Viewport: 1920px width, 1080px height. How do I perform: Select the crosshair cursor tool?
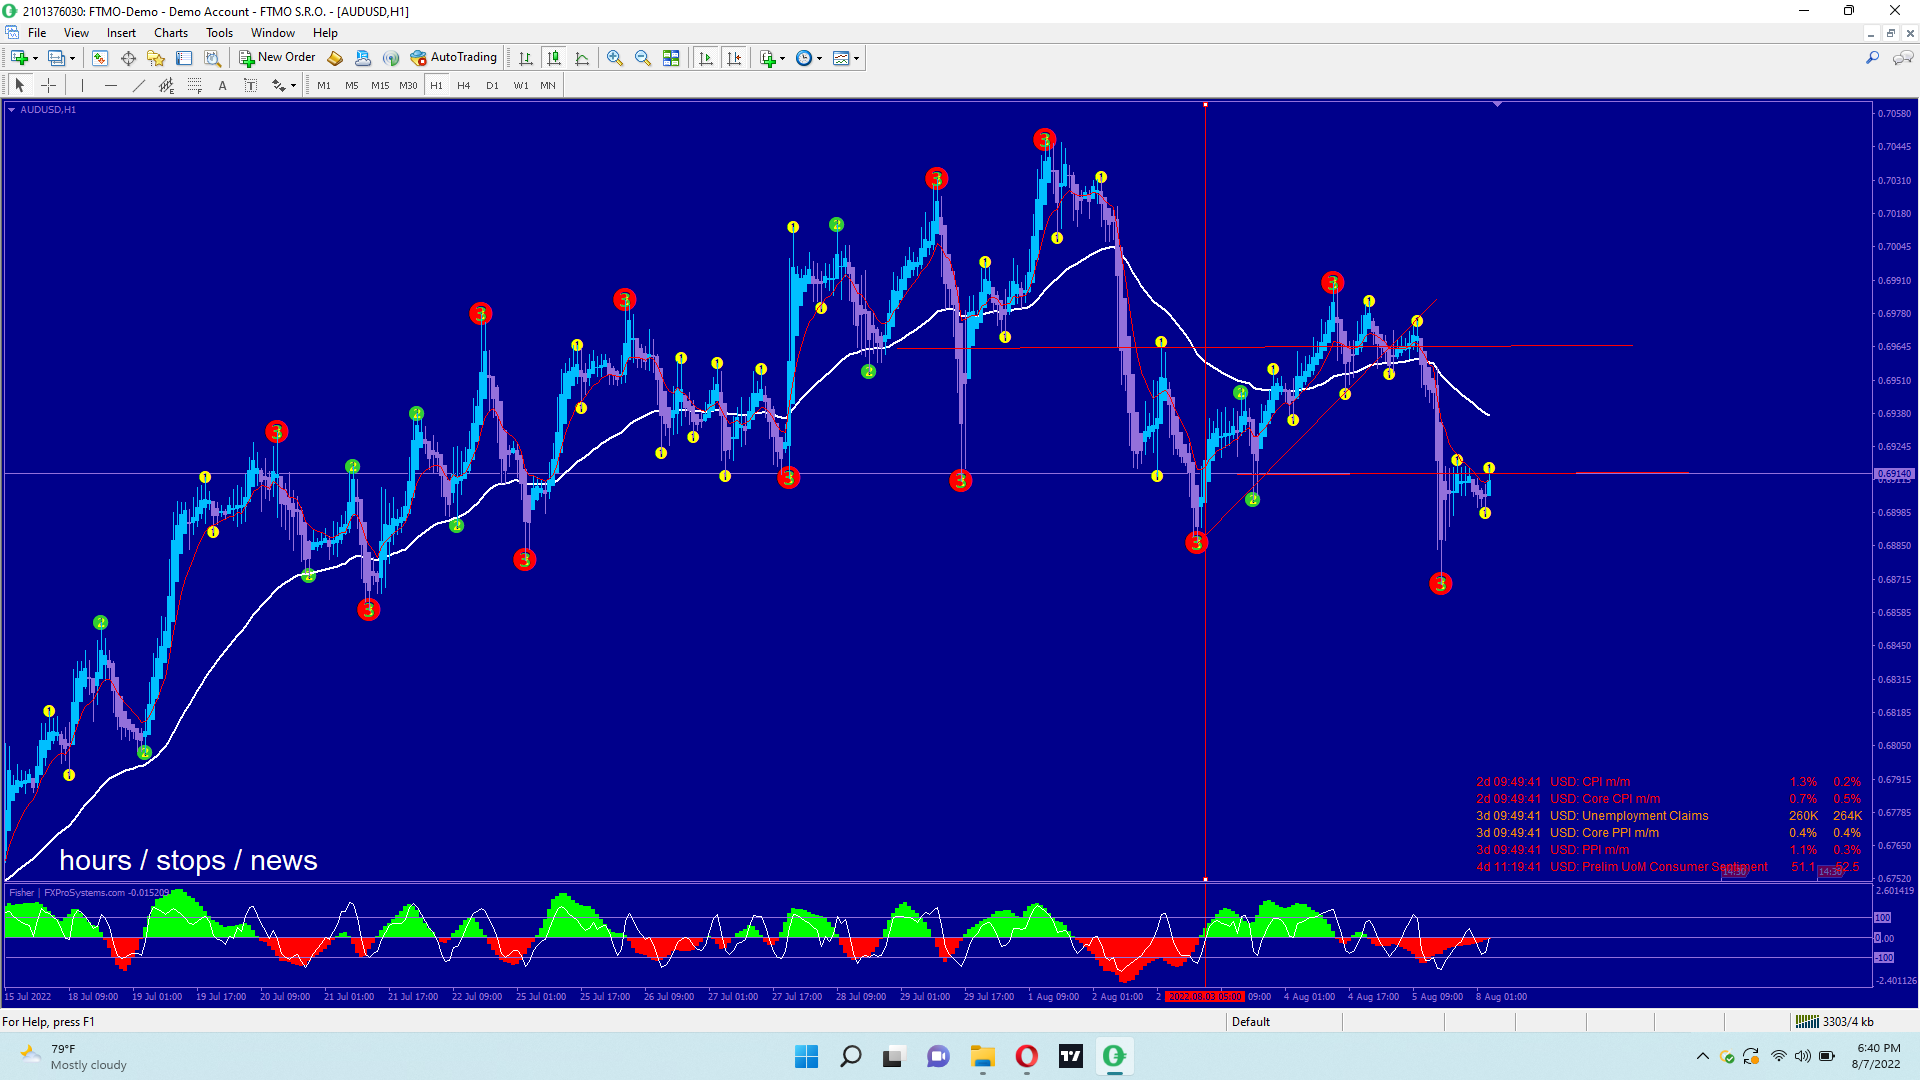click(x=48, y=86)
